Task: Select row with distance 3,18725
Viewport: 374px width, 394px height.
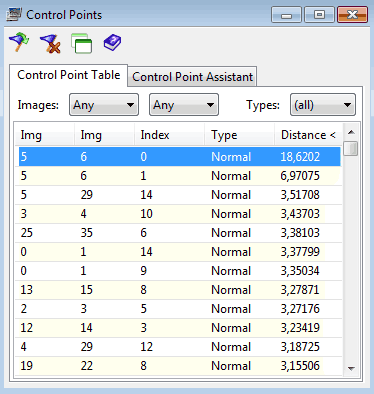Action: click(180, 347)
